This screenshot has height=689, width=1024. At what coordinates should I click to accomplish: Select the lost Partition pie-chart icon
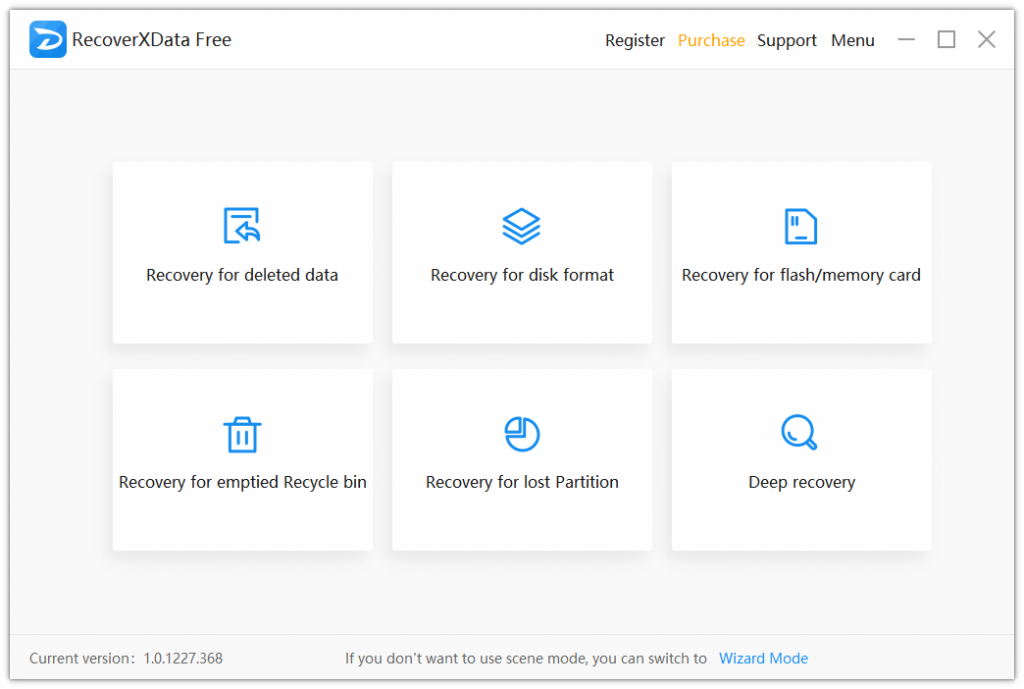coord(522,434)
